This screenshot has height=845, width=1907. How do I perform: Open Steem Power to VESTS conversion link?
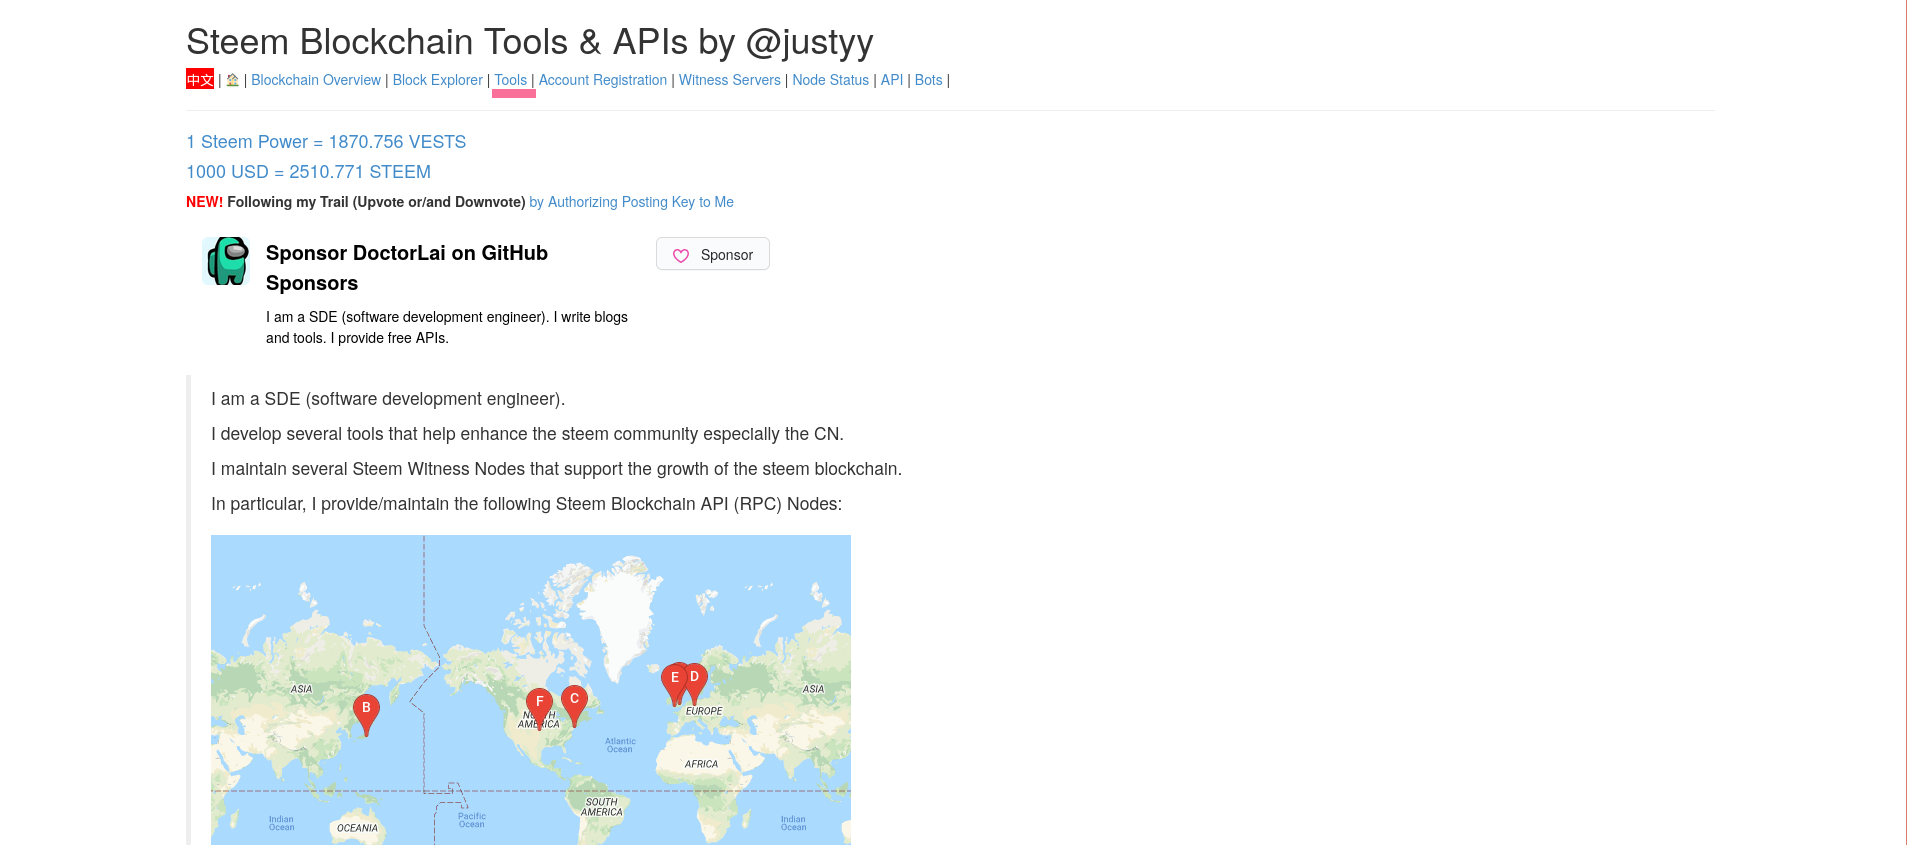coord(326,142)
